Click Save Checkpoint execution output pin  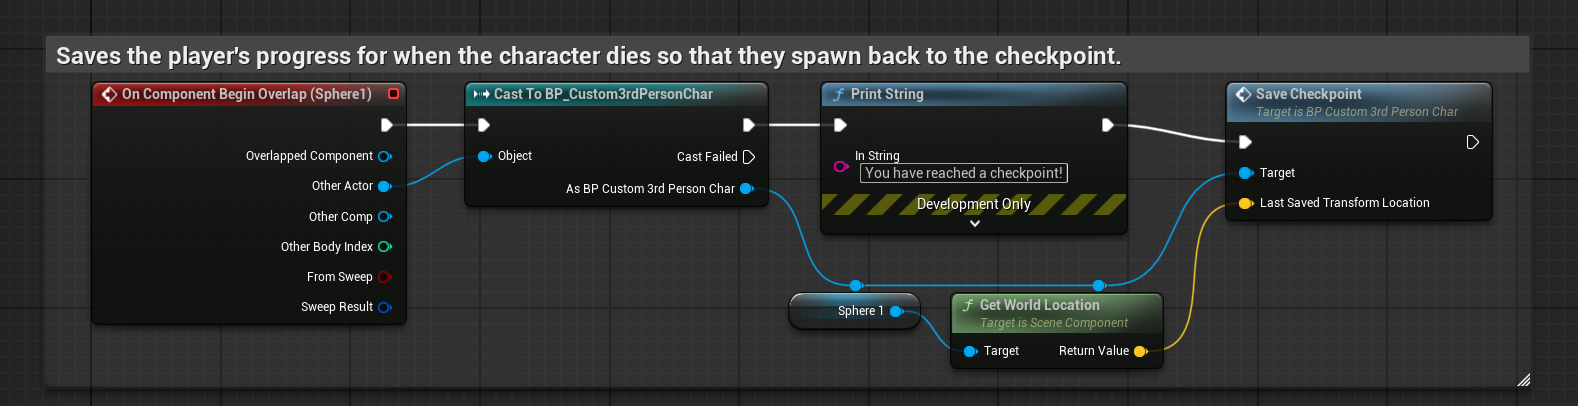click(1472, 142)
